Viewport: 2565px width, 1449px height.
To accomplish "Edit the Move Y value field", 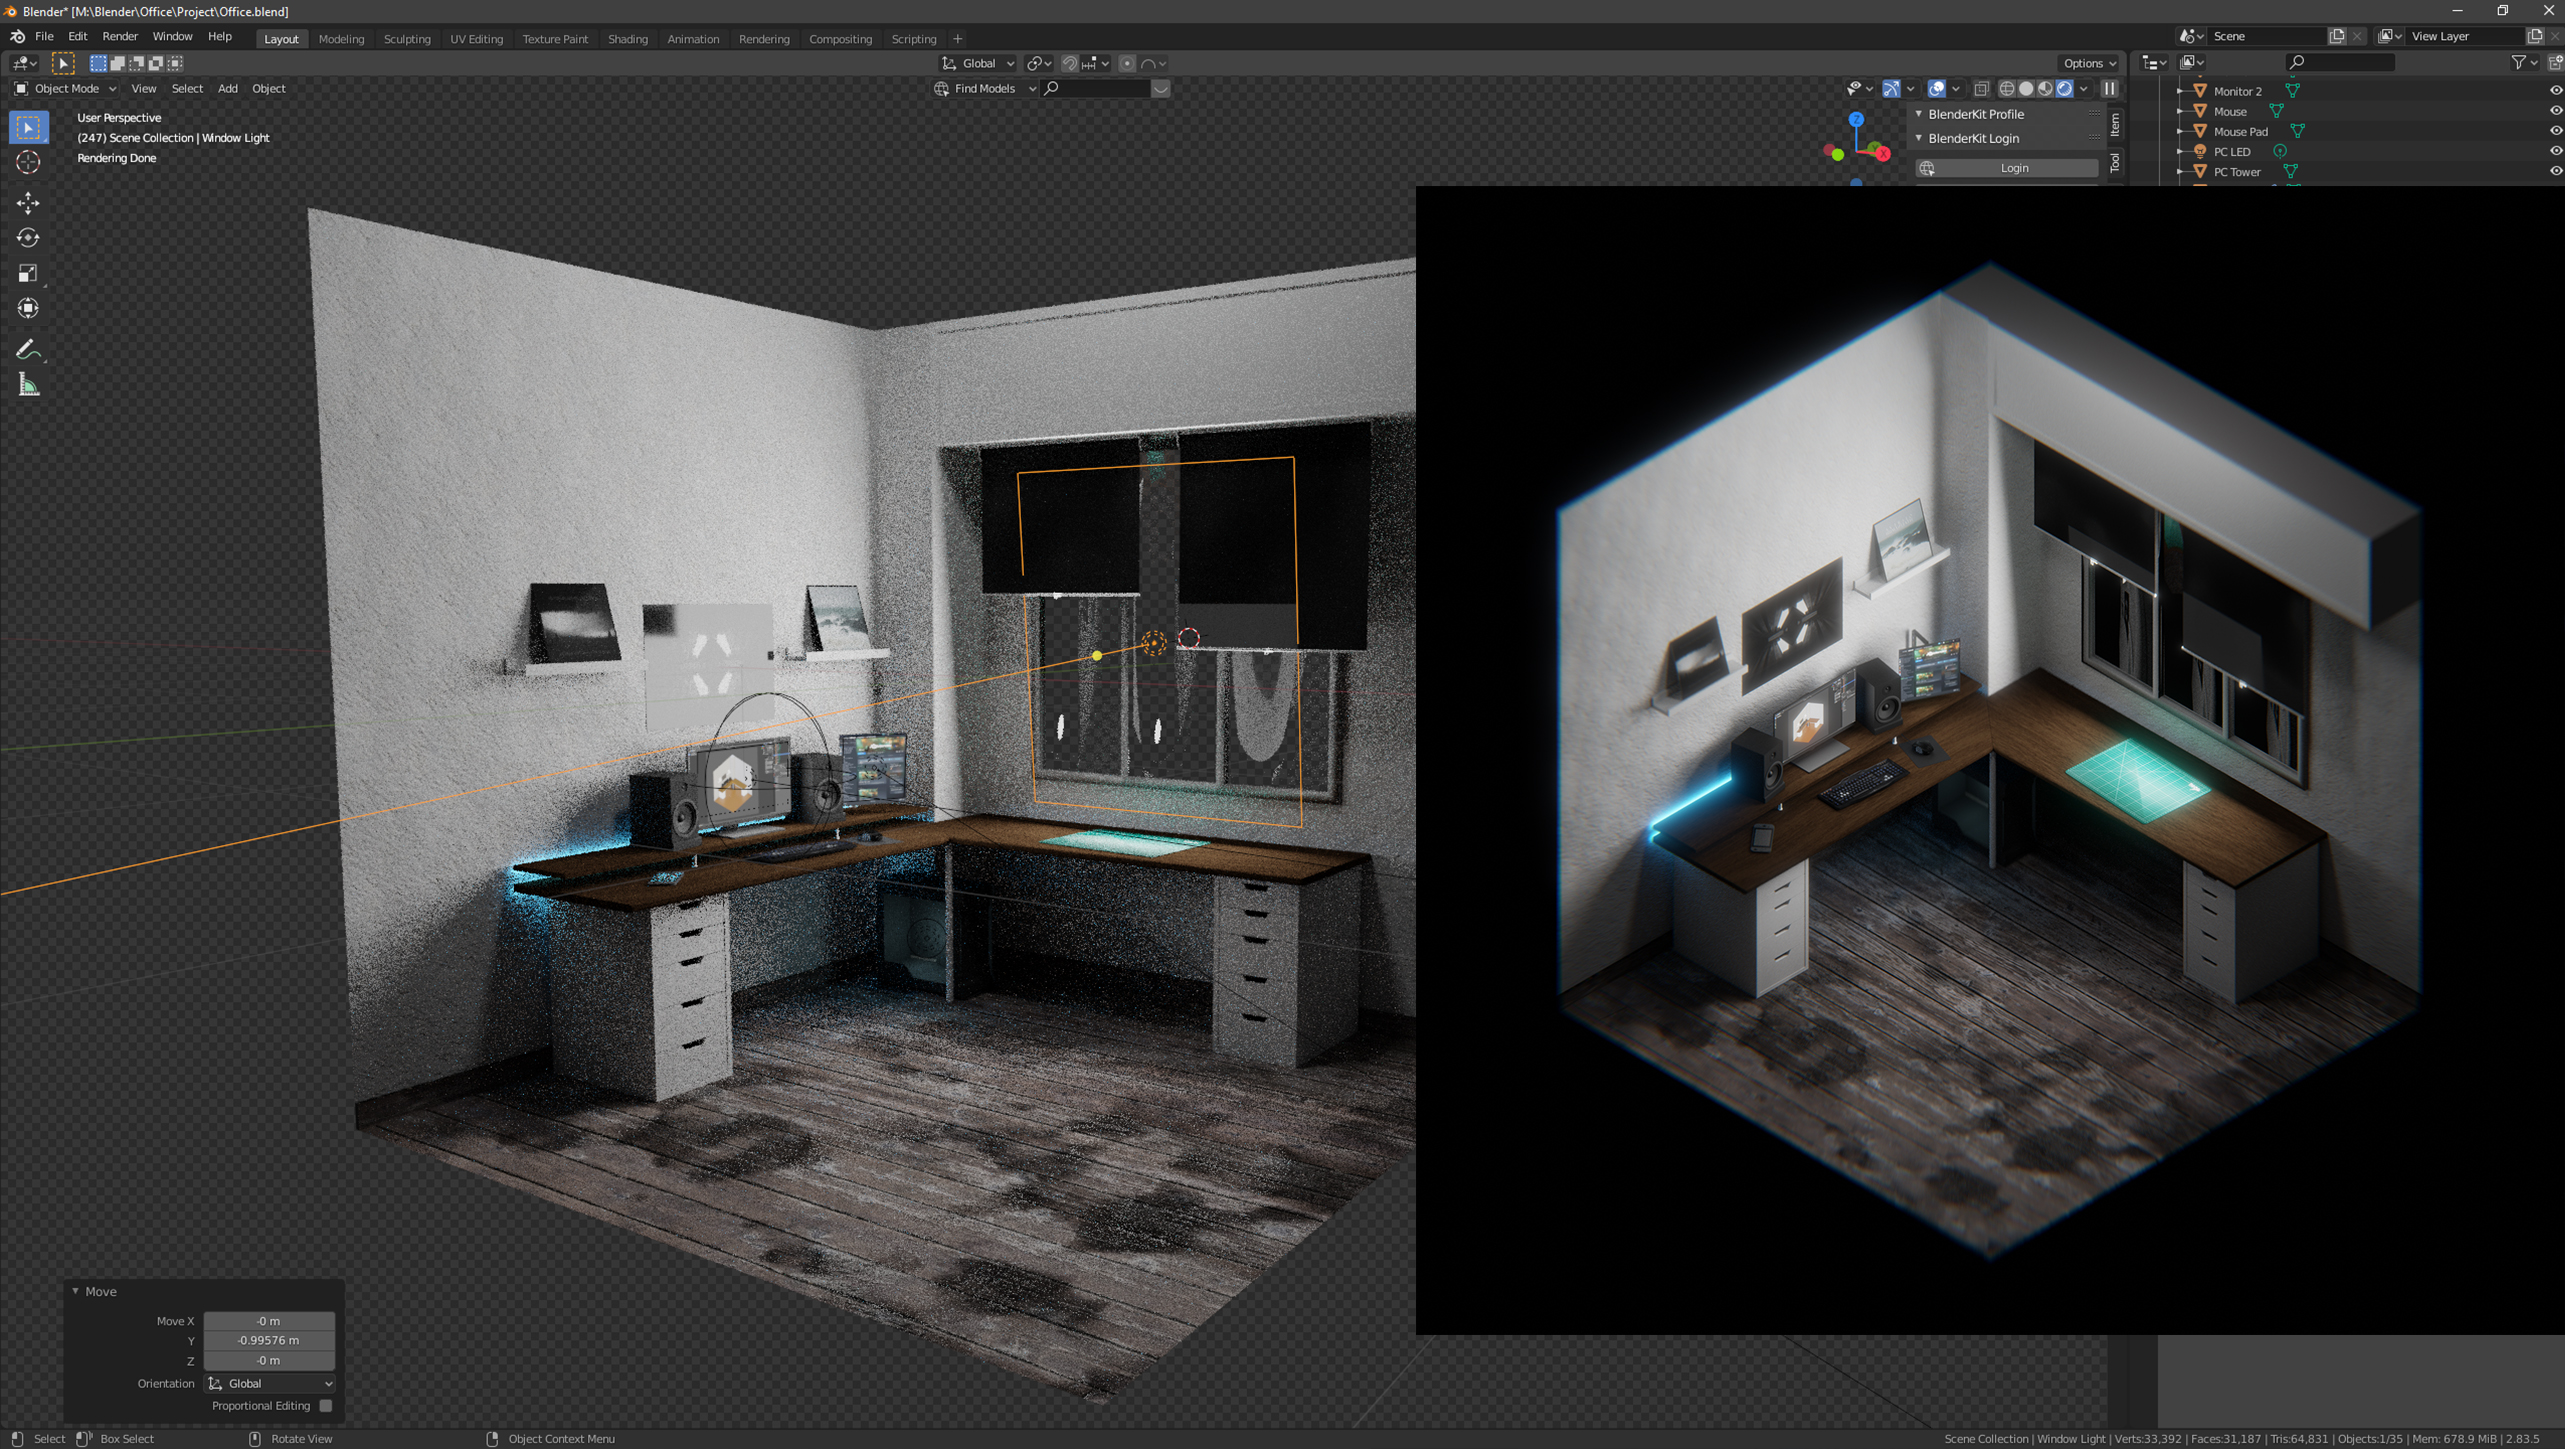I will [x=268, y=1340].
